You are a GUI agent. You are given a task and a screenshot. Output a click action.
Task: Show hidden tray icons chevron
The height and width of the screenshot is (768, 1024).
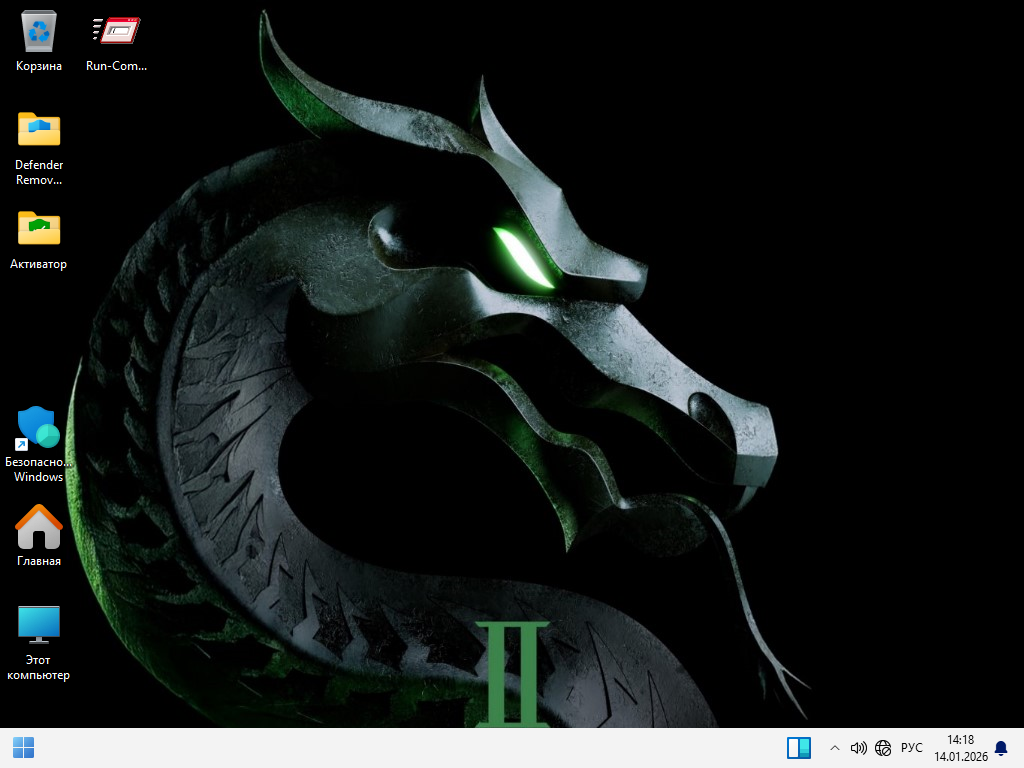pyautogui.click(x=835, y=748)
